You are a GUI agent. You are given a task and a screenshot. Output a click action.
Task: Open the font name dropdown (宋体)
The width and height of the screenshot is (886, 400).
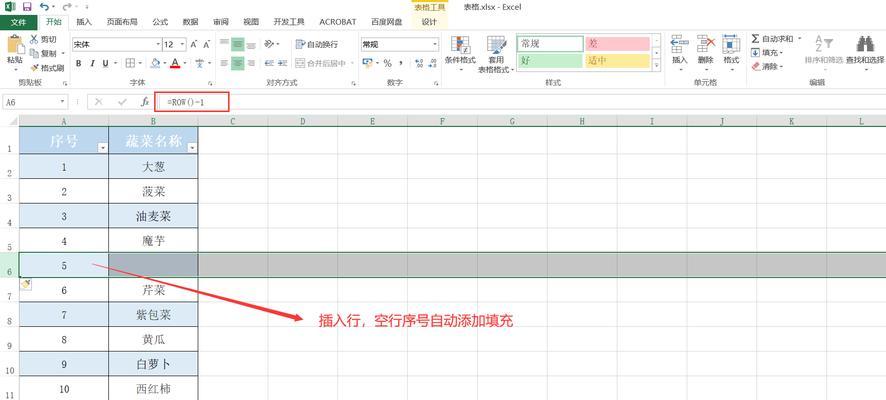(158, 44)
